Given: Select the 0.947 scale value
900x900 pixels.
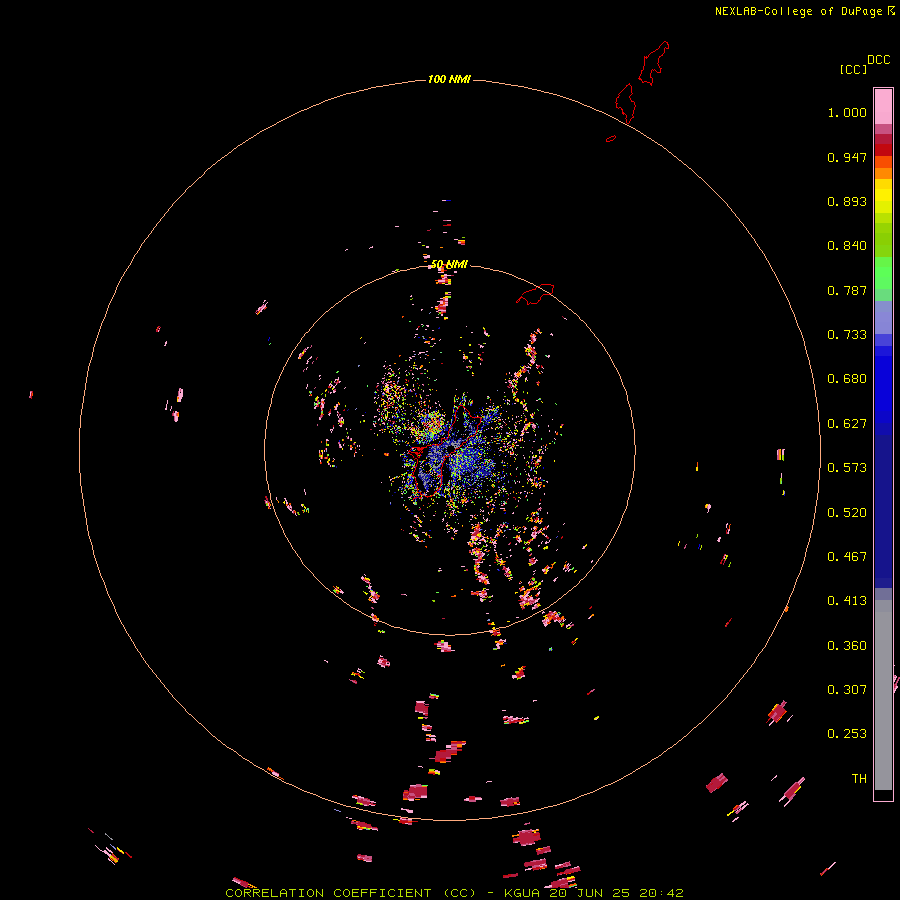Looking at the screenshot, I should [x=847, y=157].
